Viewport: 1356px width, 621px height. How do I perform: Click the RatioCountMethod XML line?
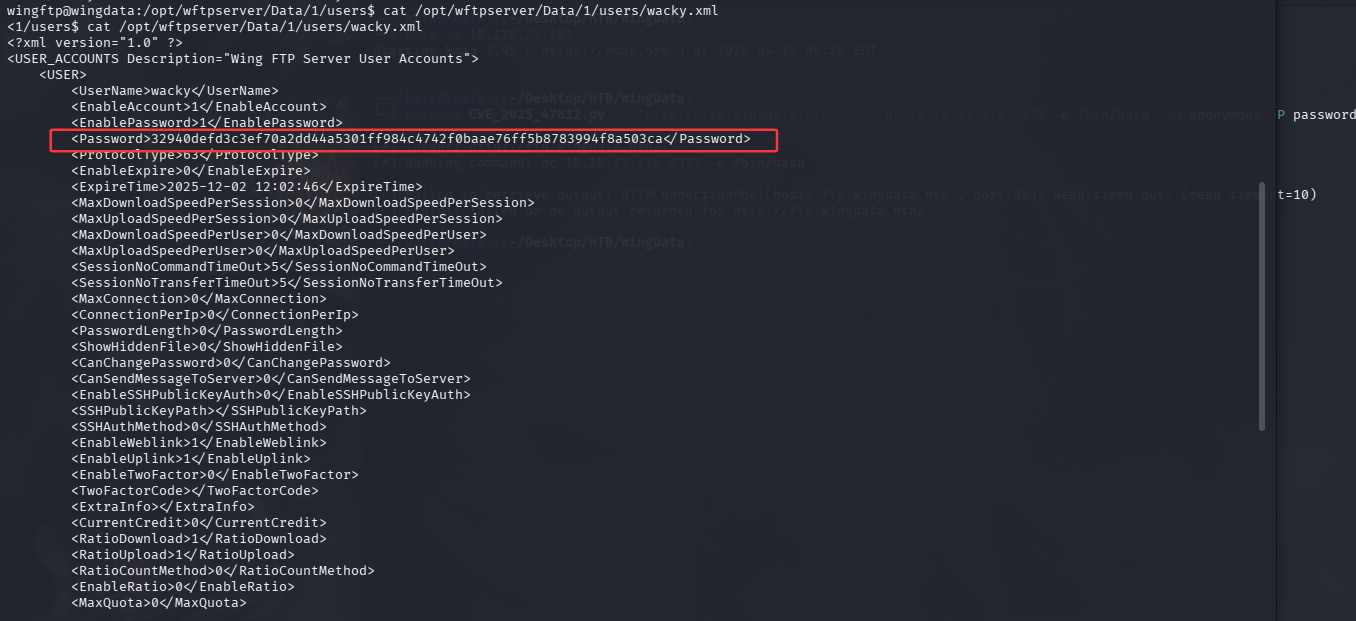tap(223, 571)
